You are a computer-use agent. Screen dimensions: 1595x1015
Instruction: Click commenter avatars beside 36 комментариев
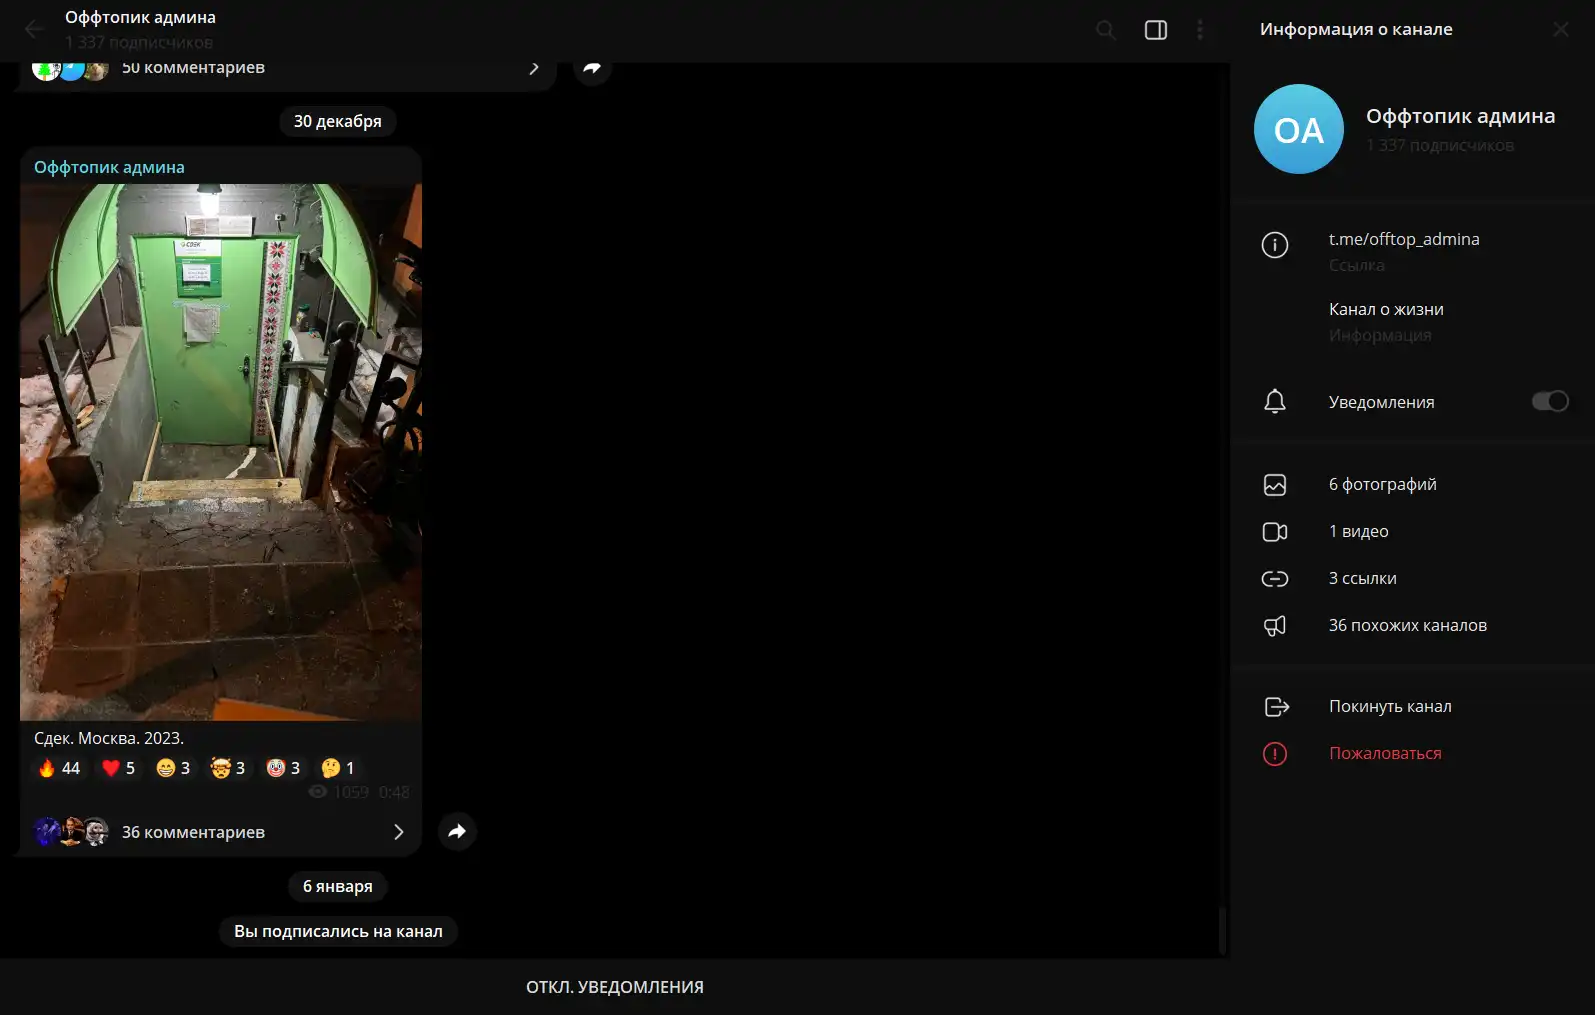(x=71, y=832)
